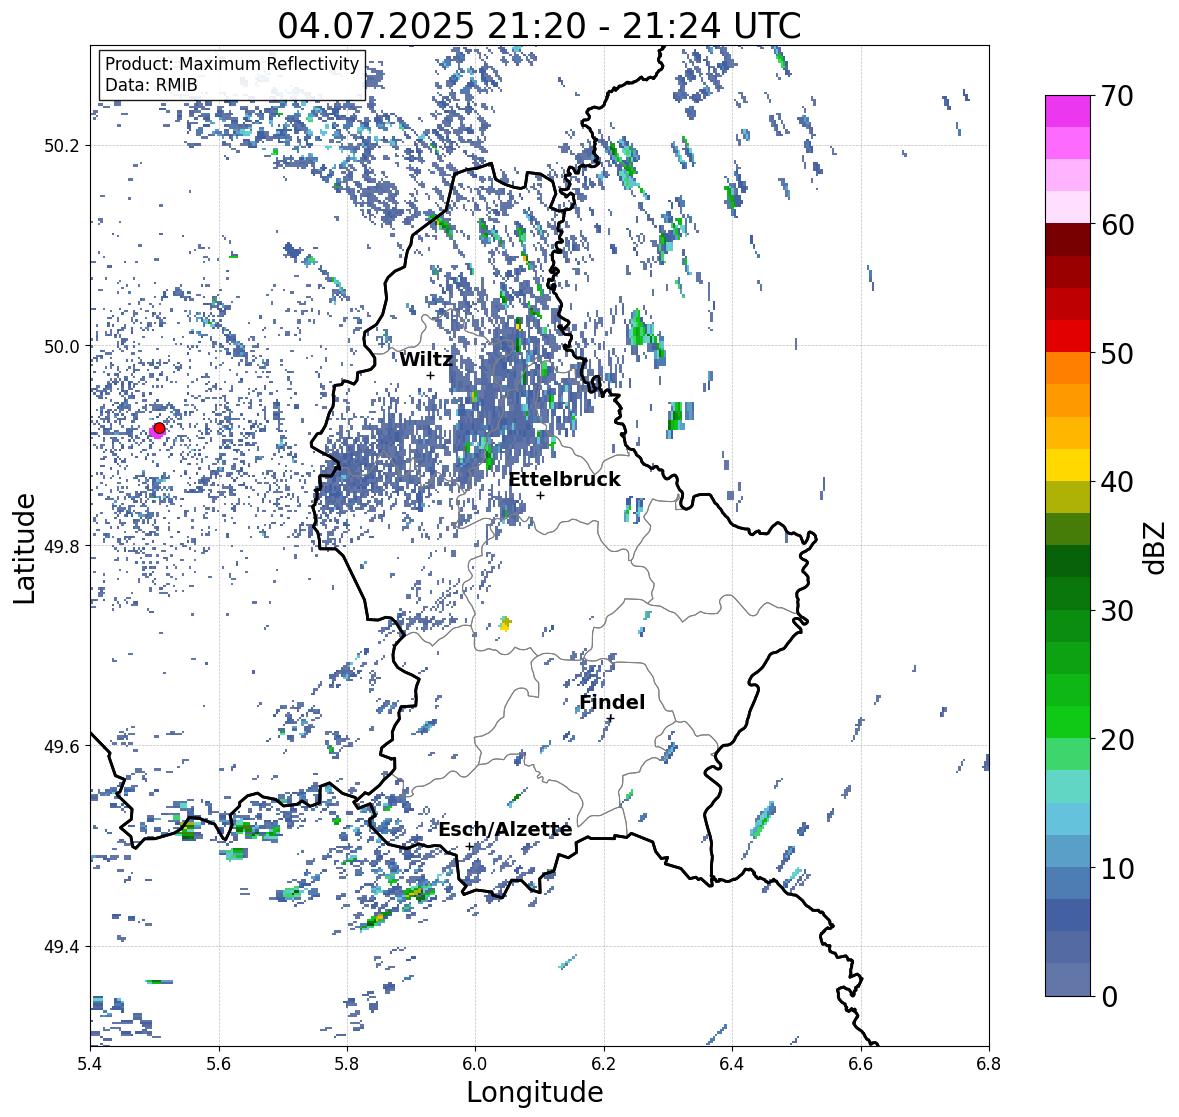Click the 70 label on the colorbar
1179x1117 pixels.
[1116, 96]
